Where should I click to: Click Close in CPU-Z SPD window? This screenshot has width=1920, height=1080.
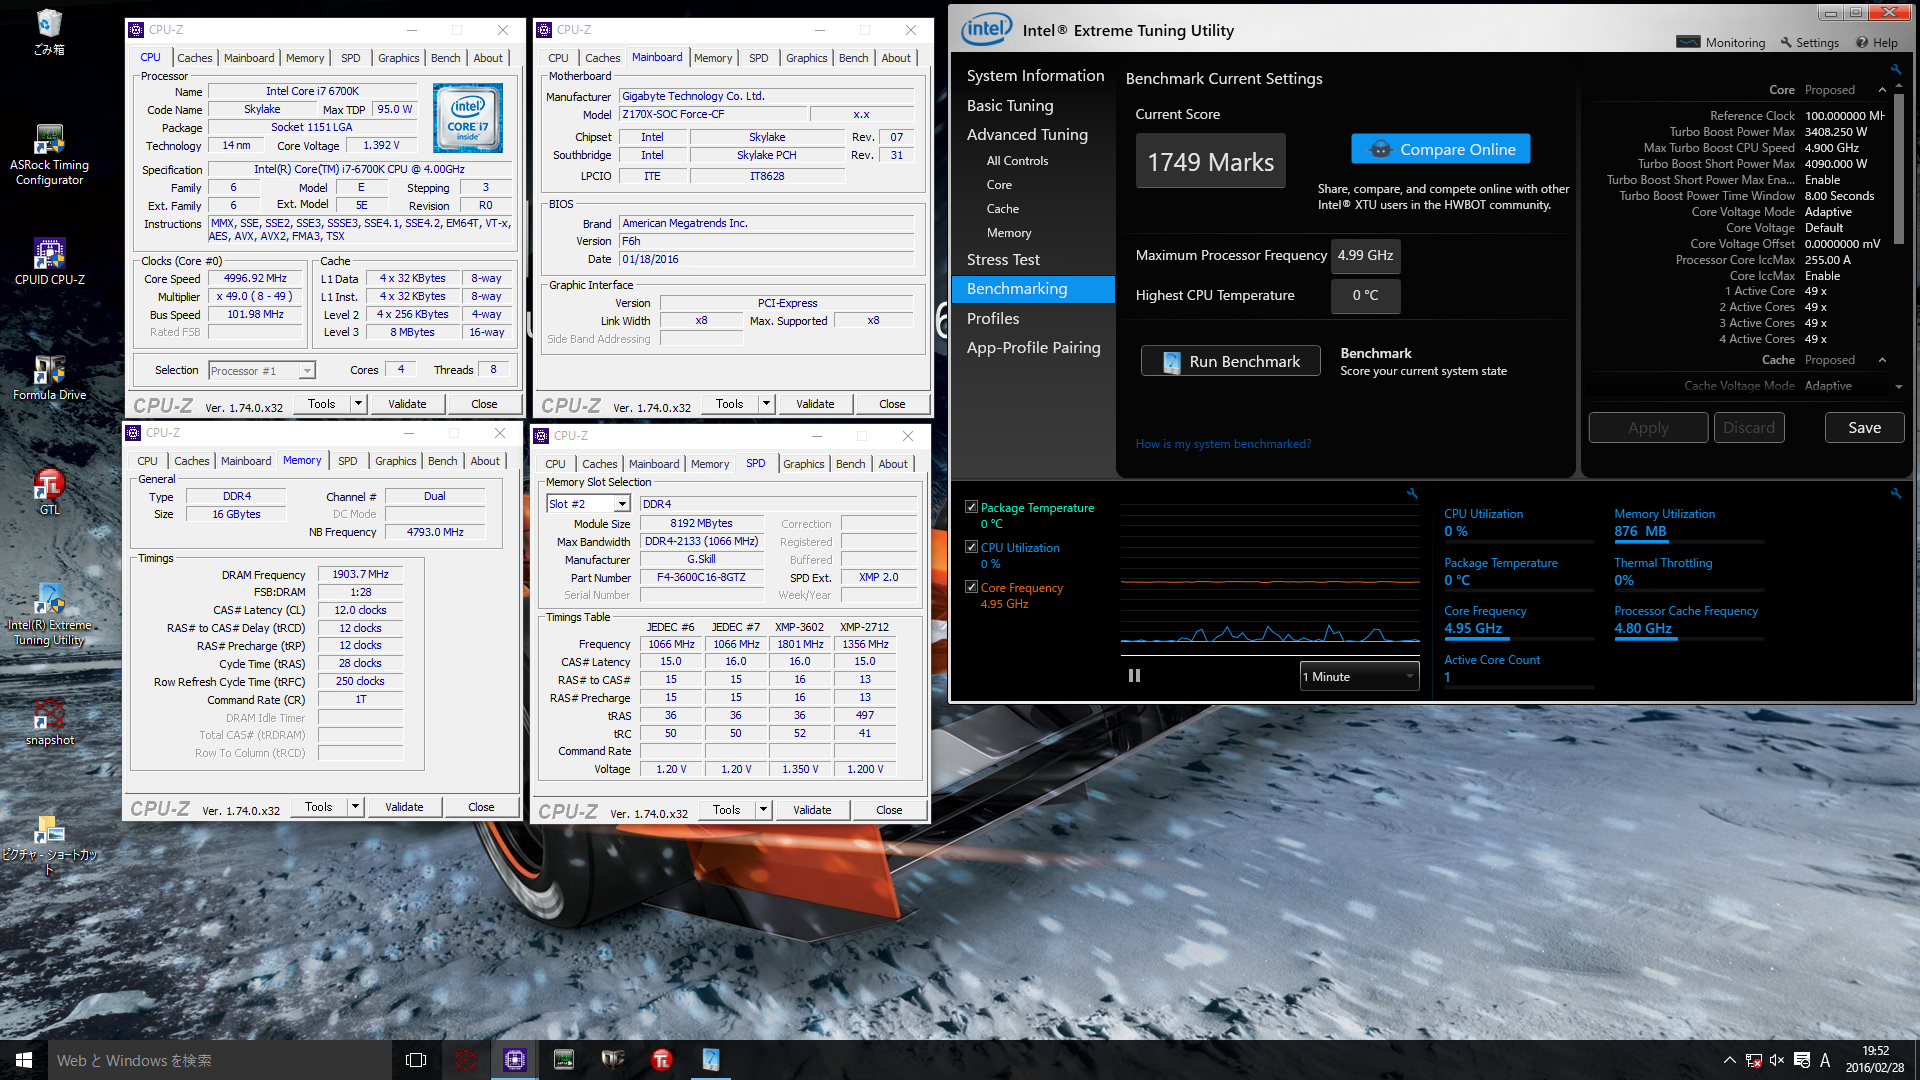889,810
